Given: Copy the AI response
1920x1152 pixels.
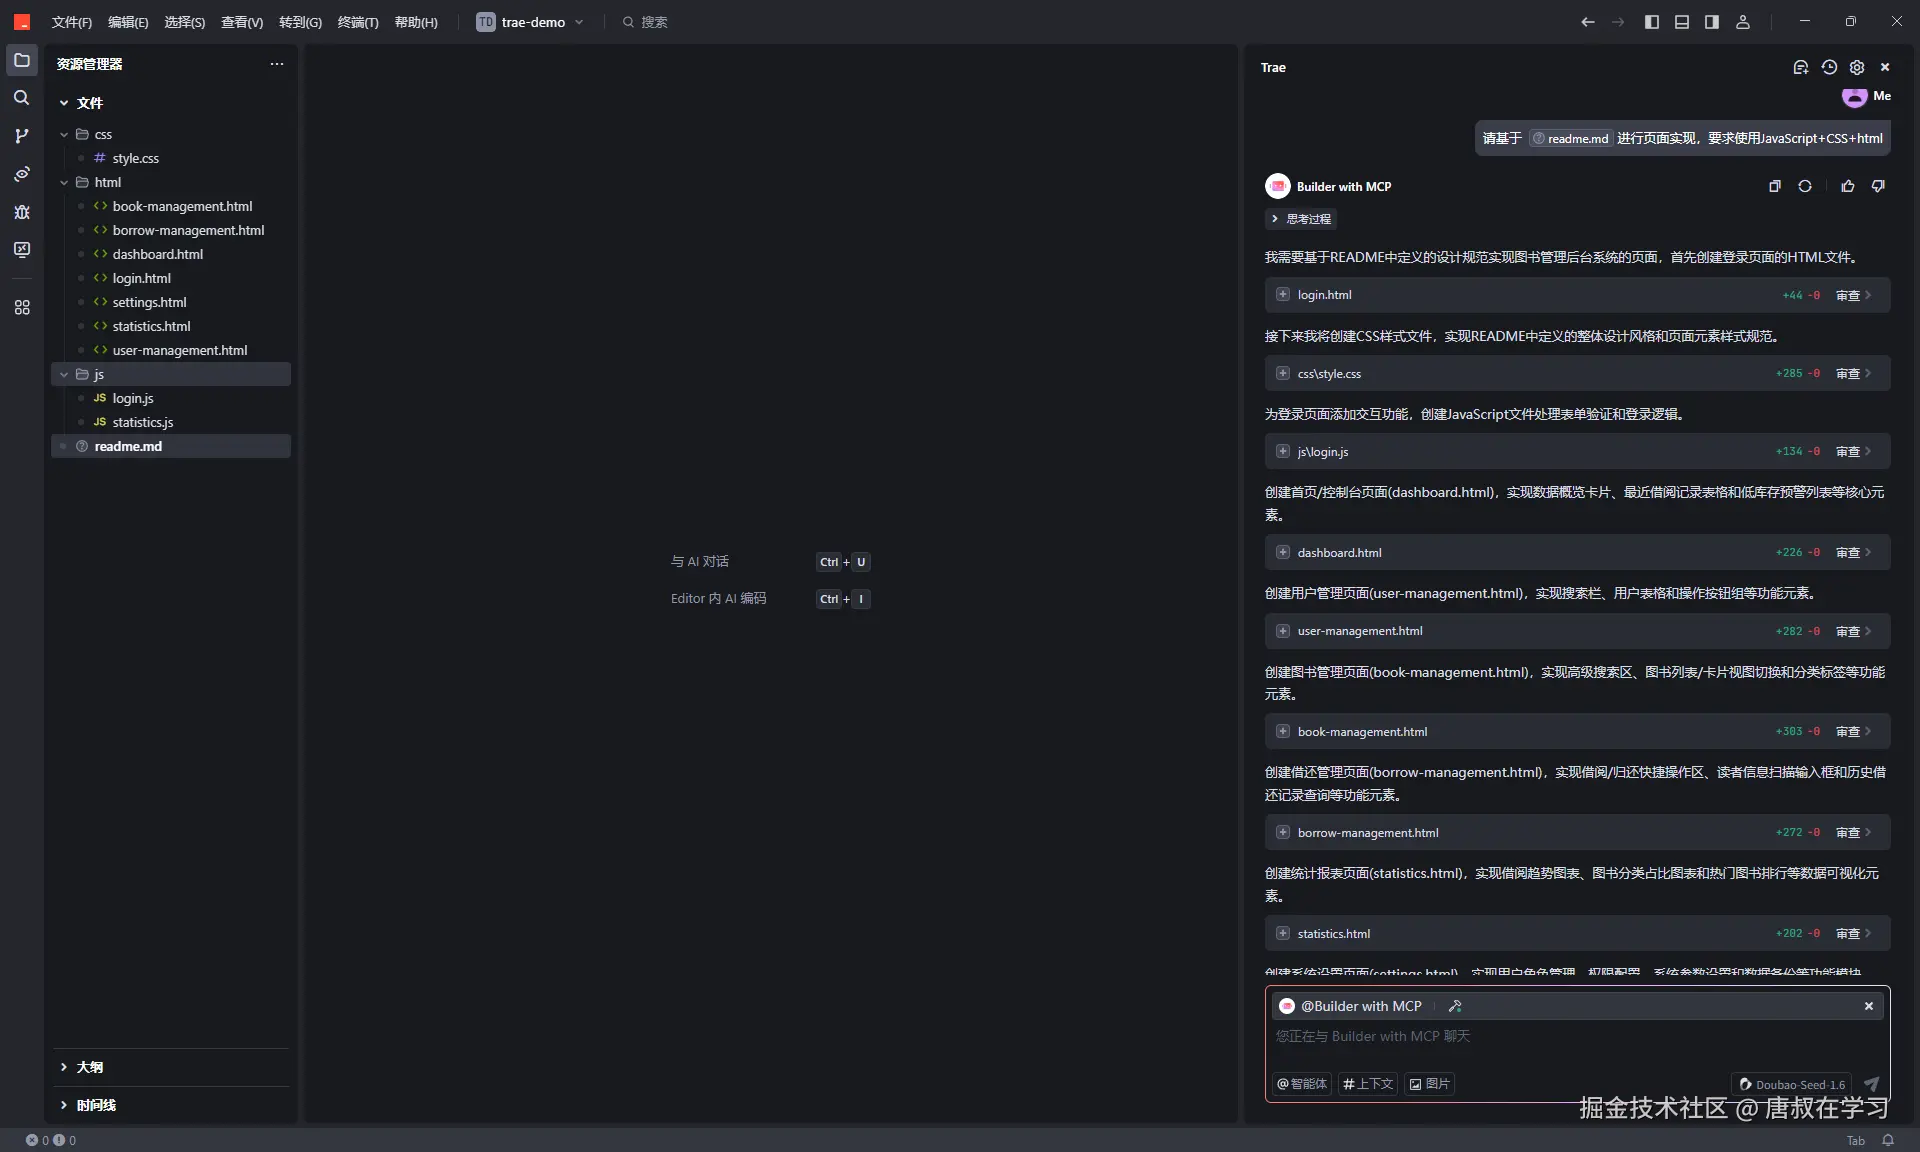Looking at the screenshot, I should click(1774, 187).
